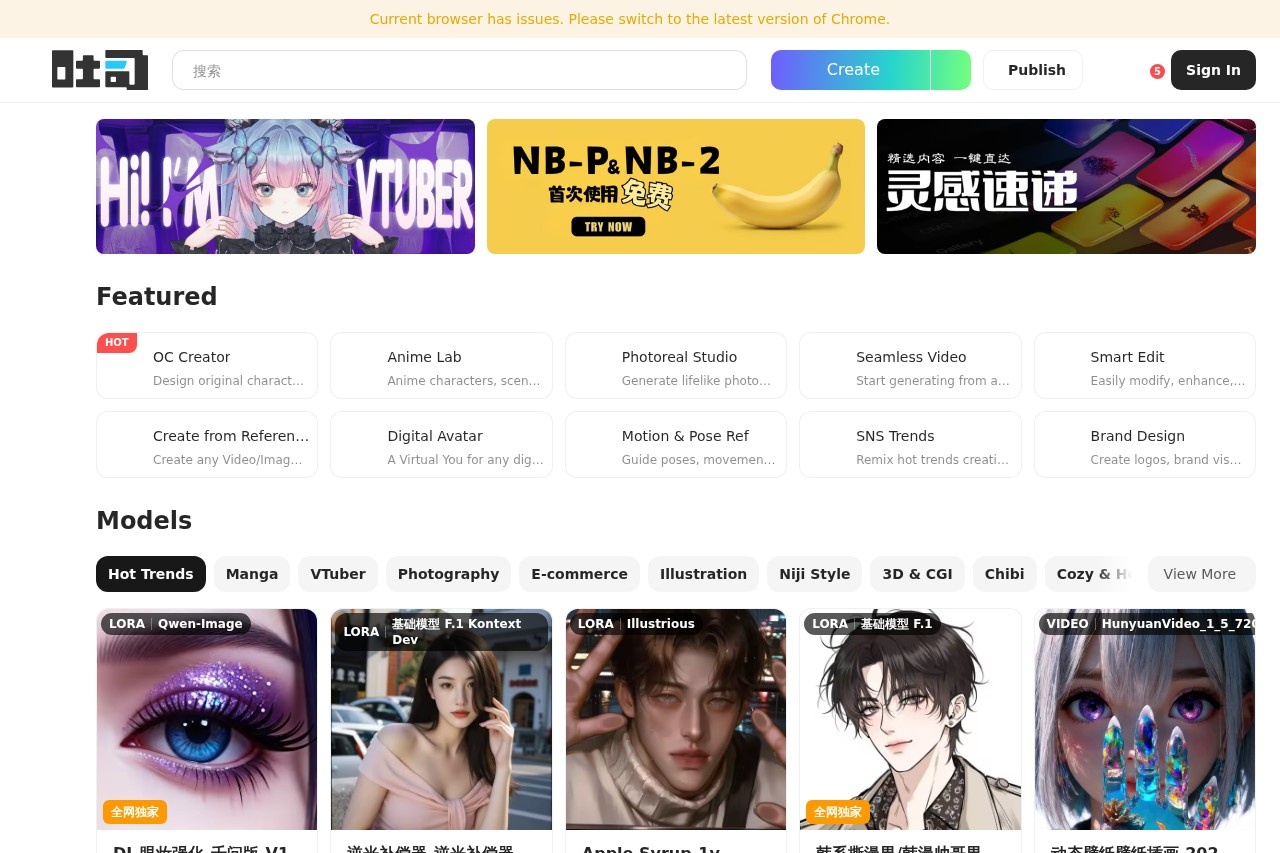Select the Brand Design feature
The image size is (1280, 853).
click(x=1144, y=444)
